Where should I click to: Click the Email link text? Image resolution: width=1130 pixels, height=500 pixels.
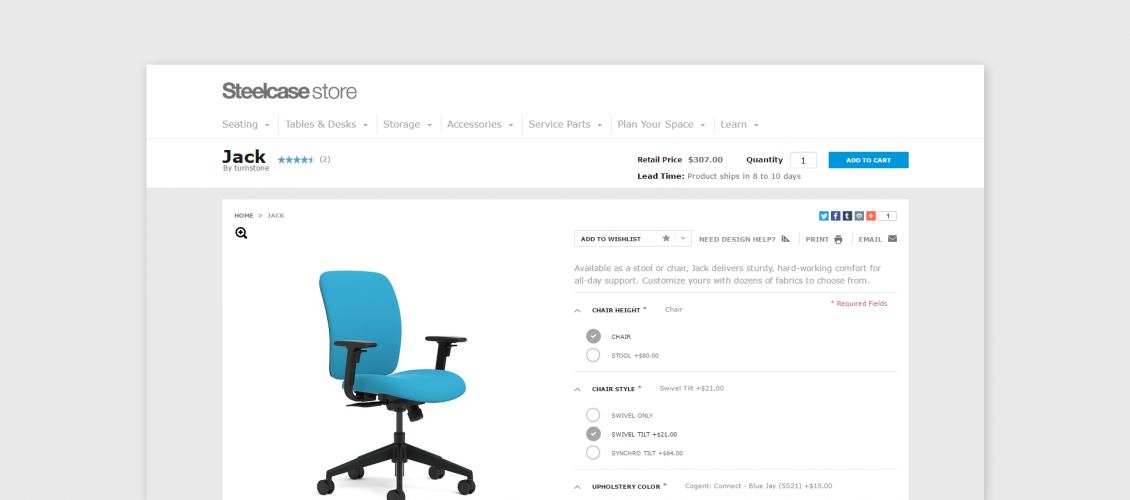click(871, 239)
